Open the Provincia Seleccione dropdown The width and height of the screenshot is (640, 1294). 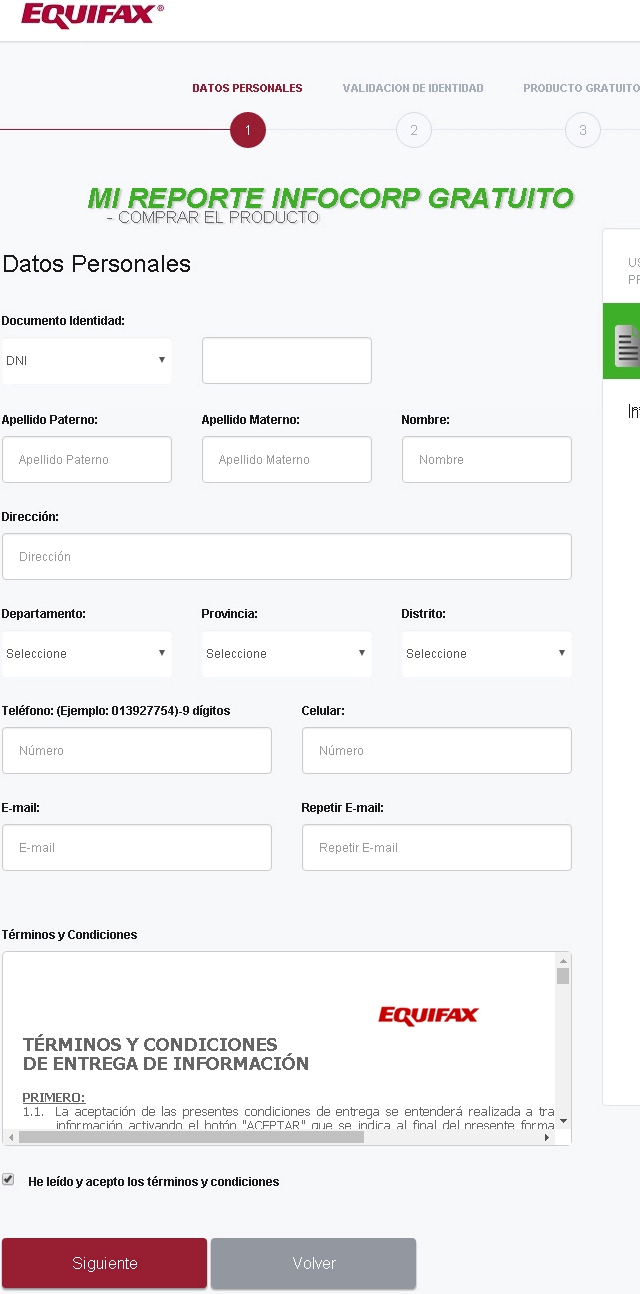point(287,654)
